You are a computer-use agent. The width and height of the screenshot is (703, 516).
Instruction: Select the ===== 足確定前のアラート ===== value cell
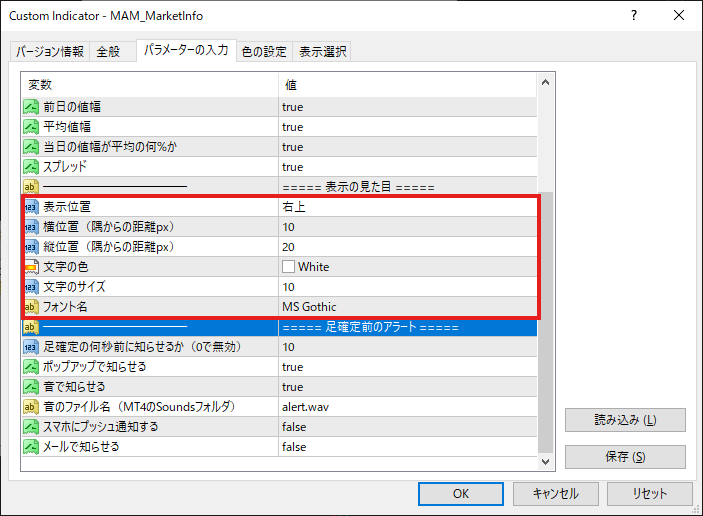point(408,327)
